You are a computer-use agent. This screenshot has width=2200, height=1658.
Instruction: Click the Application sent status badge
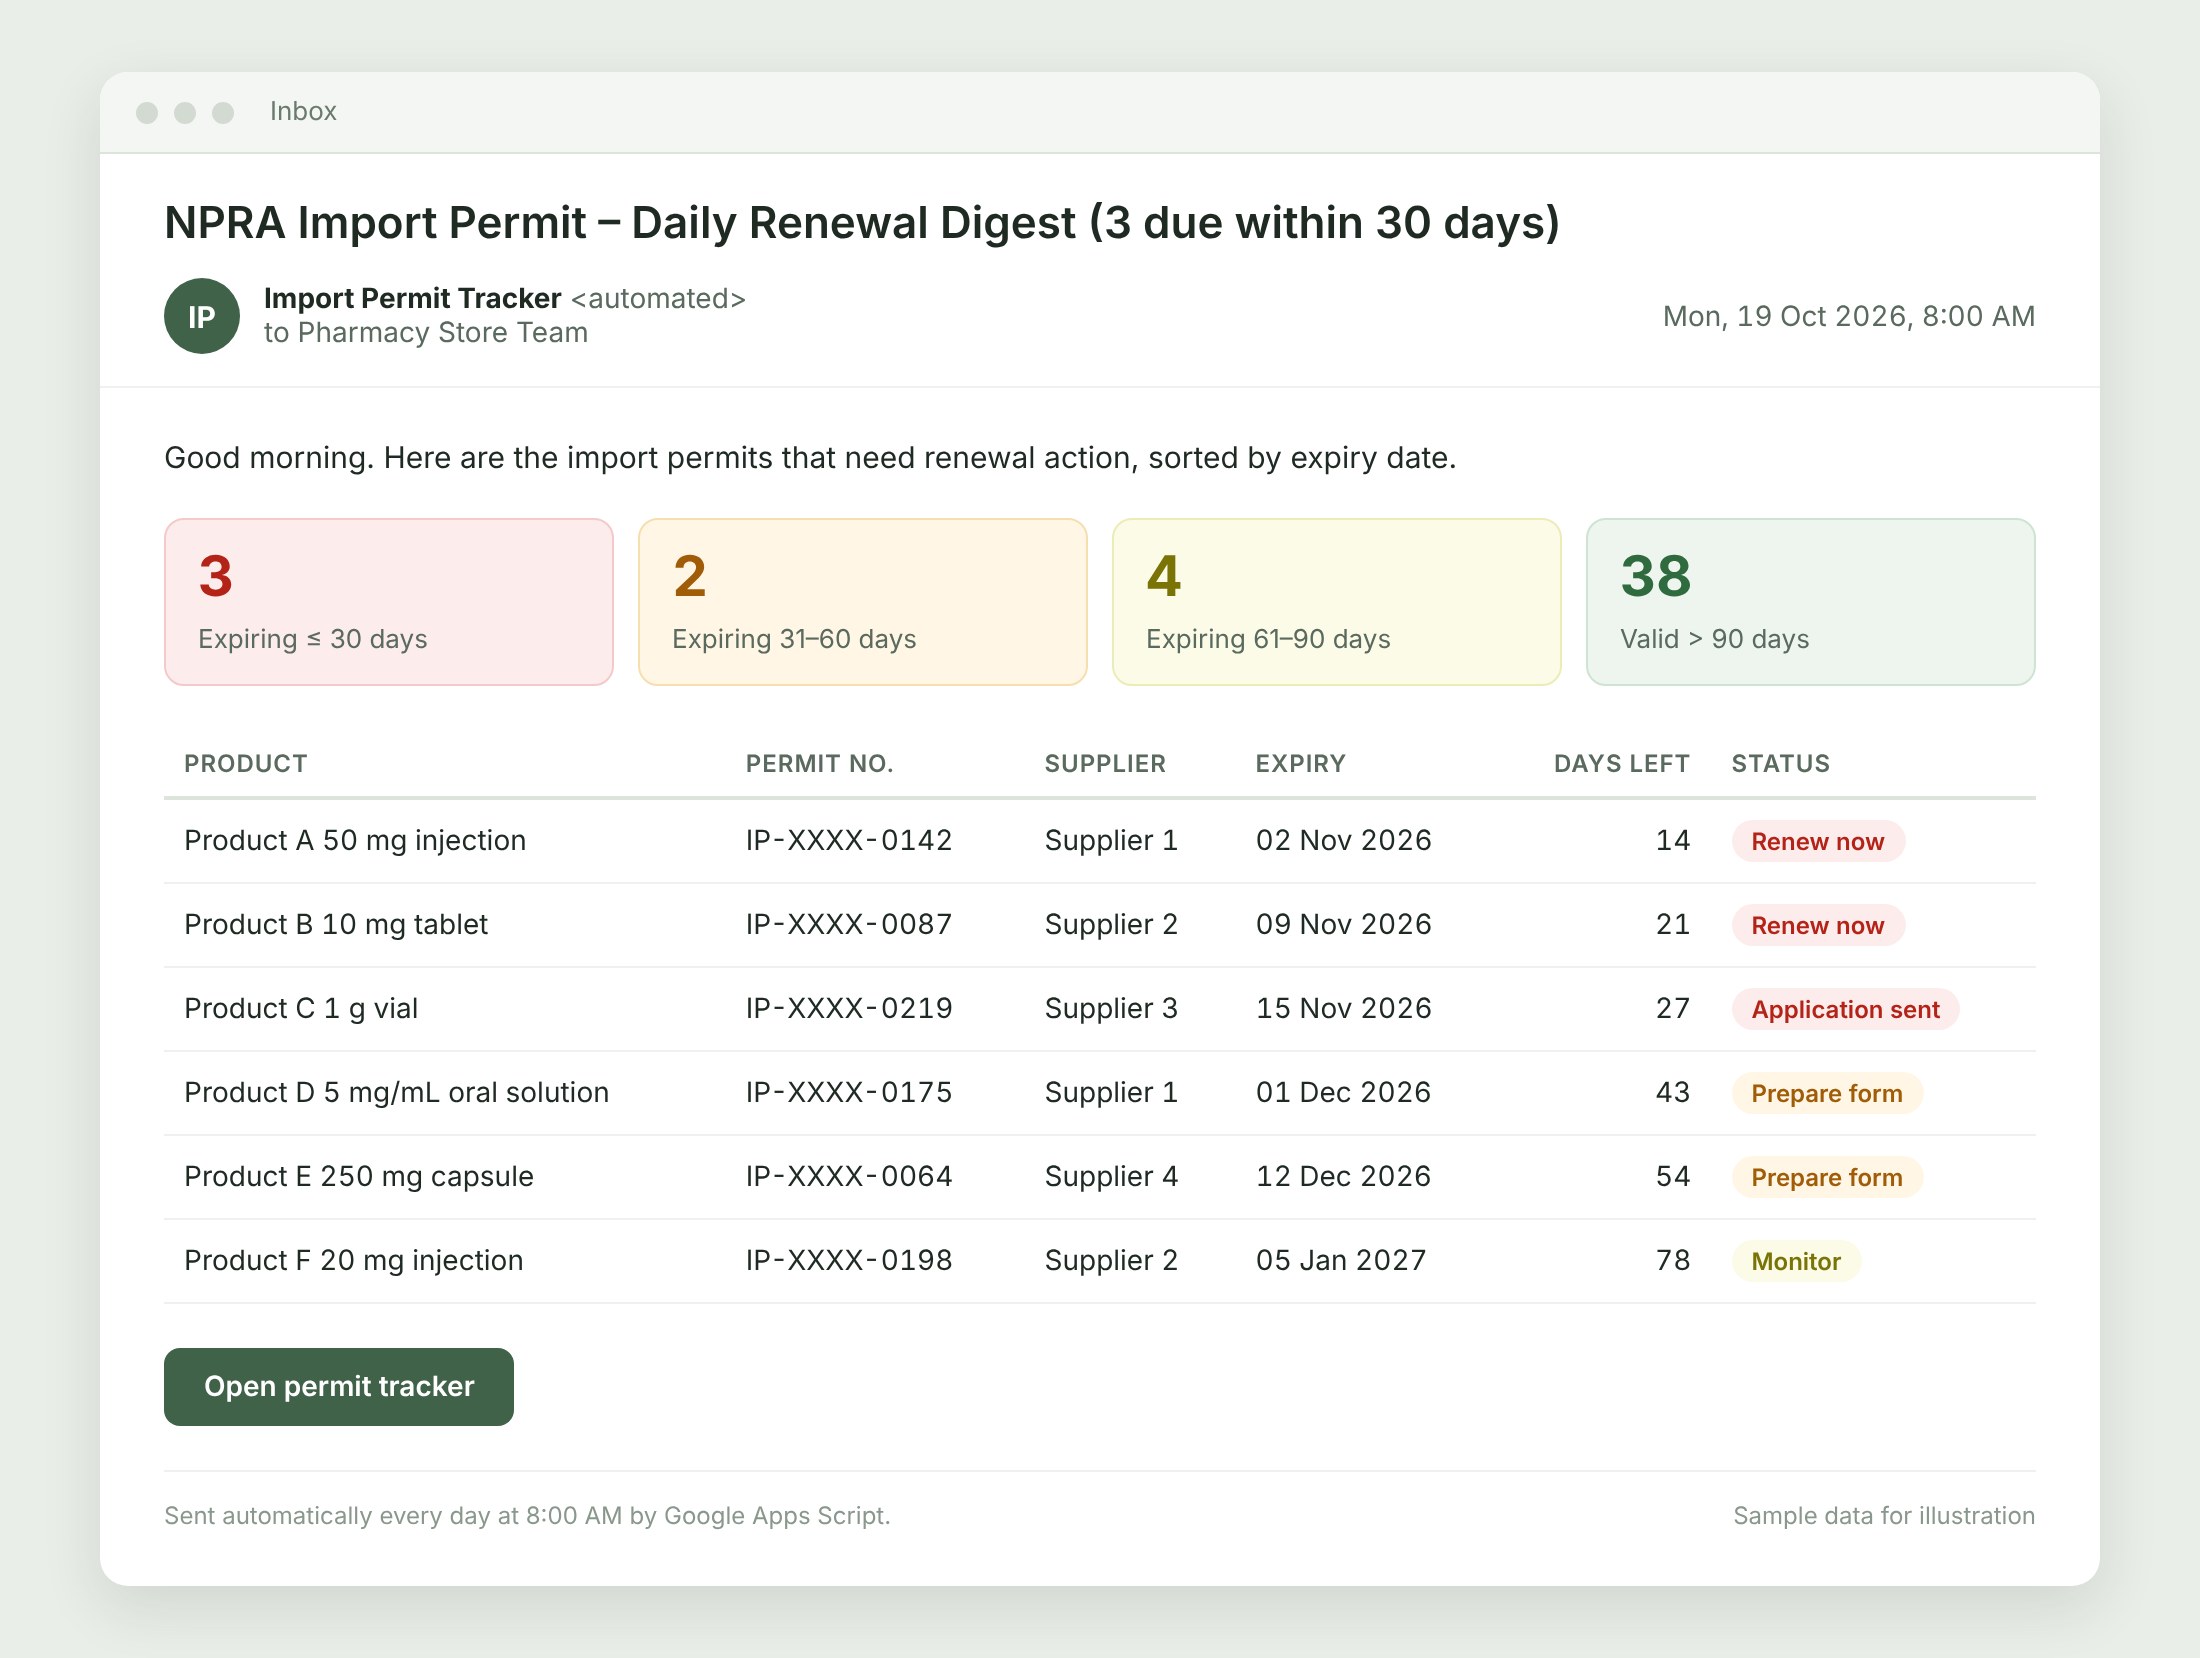[1845, 1009]
